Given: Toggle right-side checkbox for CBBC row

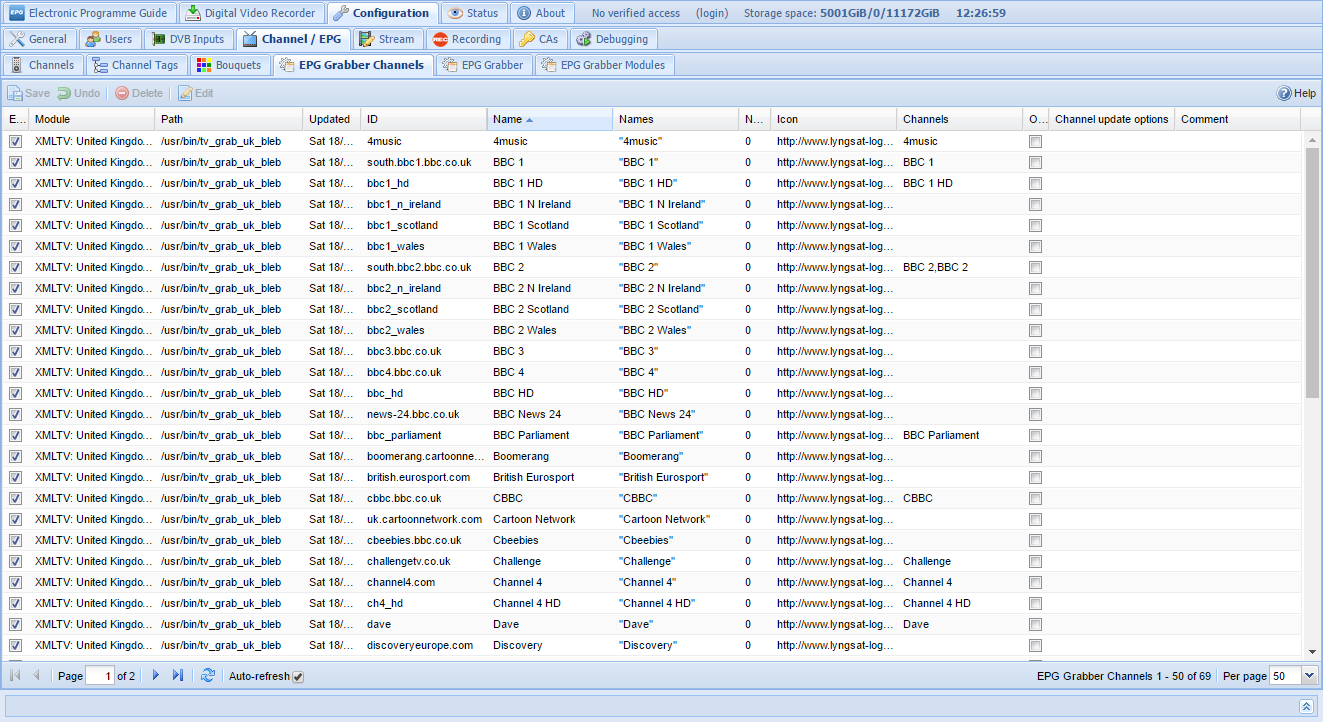Looking at the screenshot, I should click(1035, 499).
